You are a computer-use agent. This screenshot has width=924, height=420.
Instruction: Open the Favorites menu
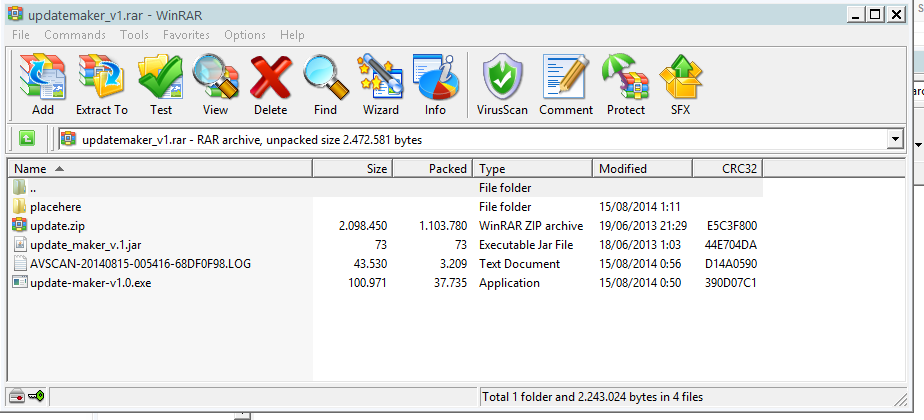(x=186, y=35)
